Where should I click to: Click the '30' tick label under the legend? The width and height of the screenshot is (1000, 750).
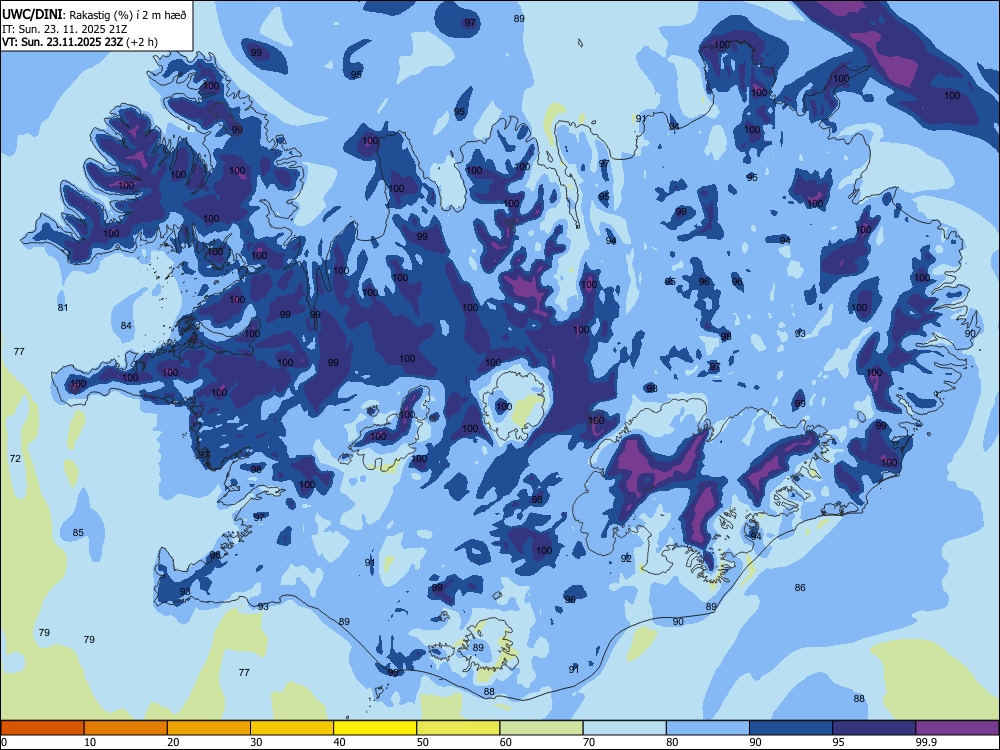coord(256,742)
